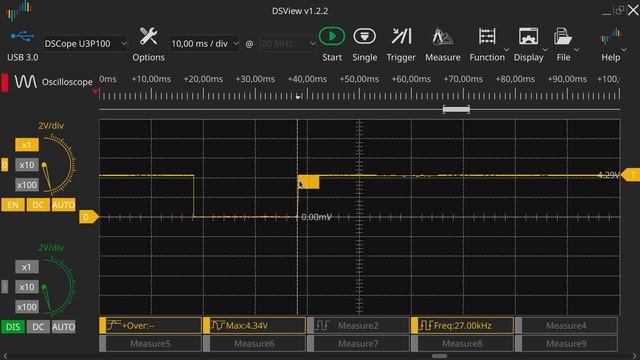
Task: Click the Max:4.34V measurement box
Action: tap(254, 325)
